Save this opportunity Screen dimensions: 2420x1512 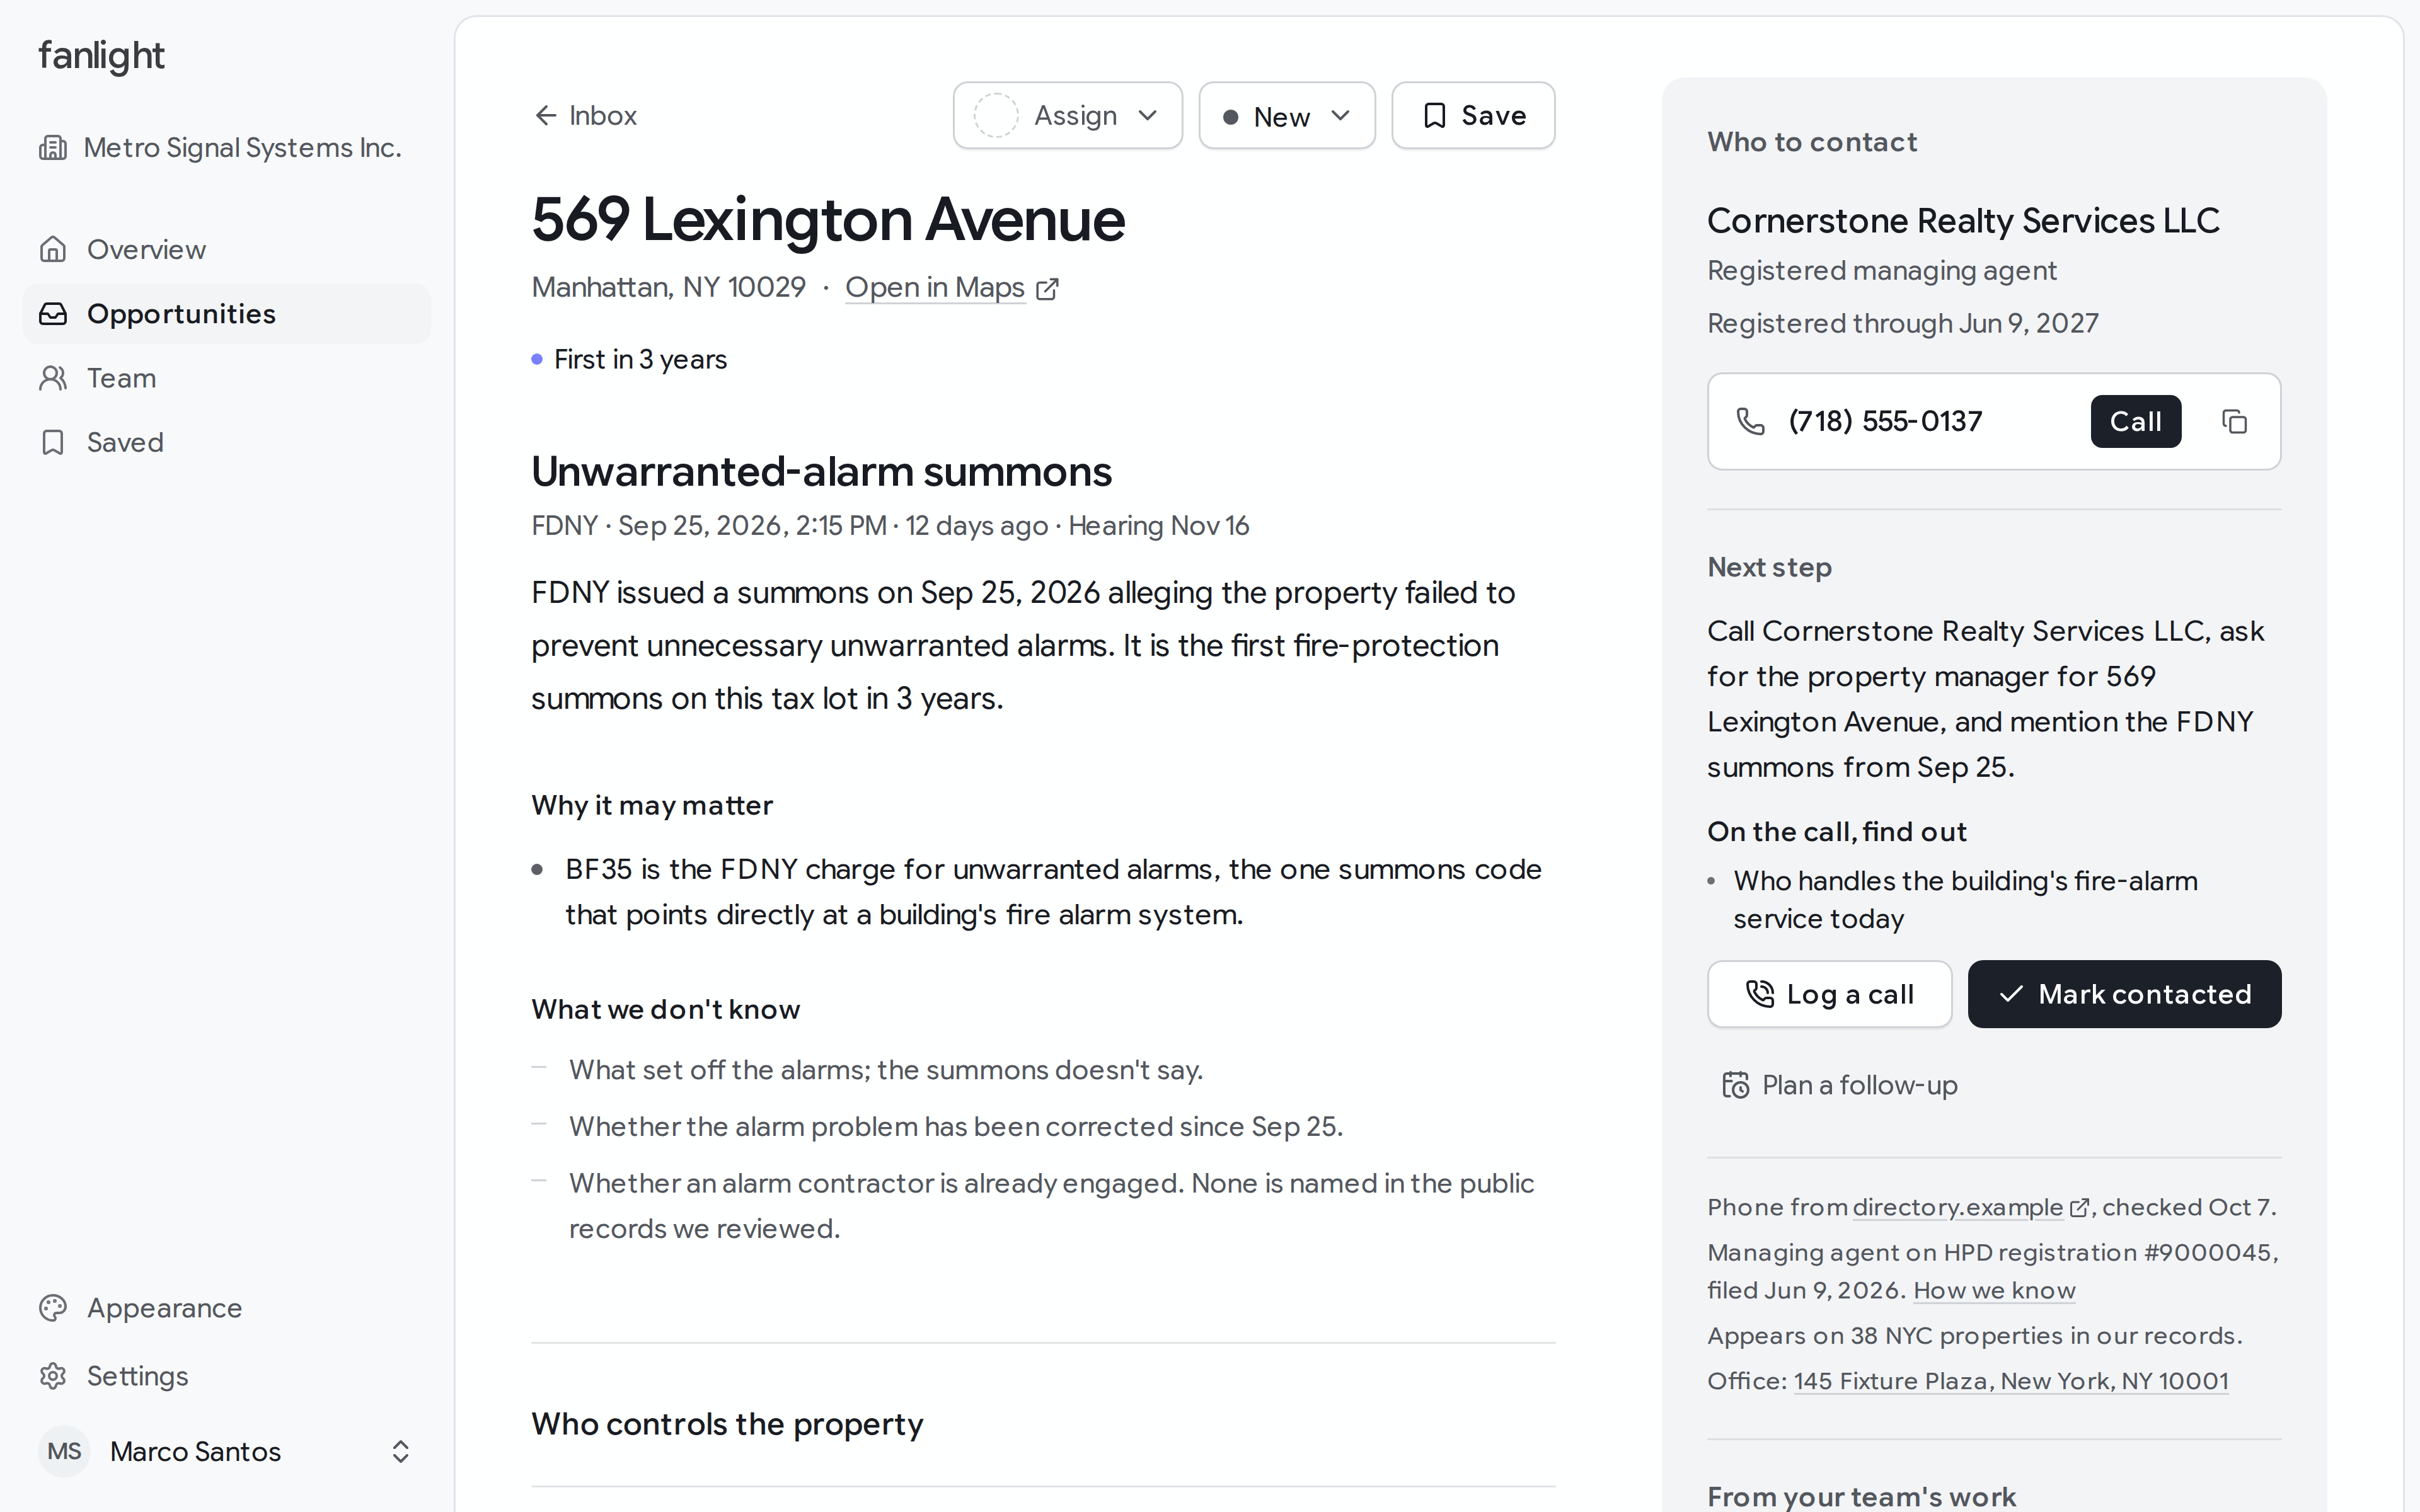pyautogui.click(x=1473, y=116)
